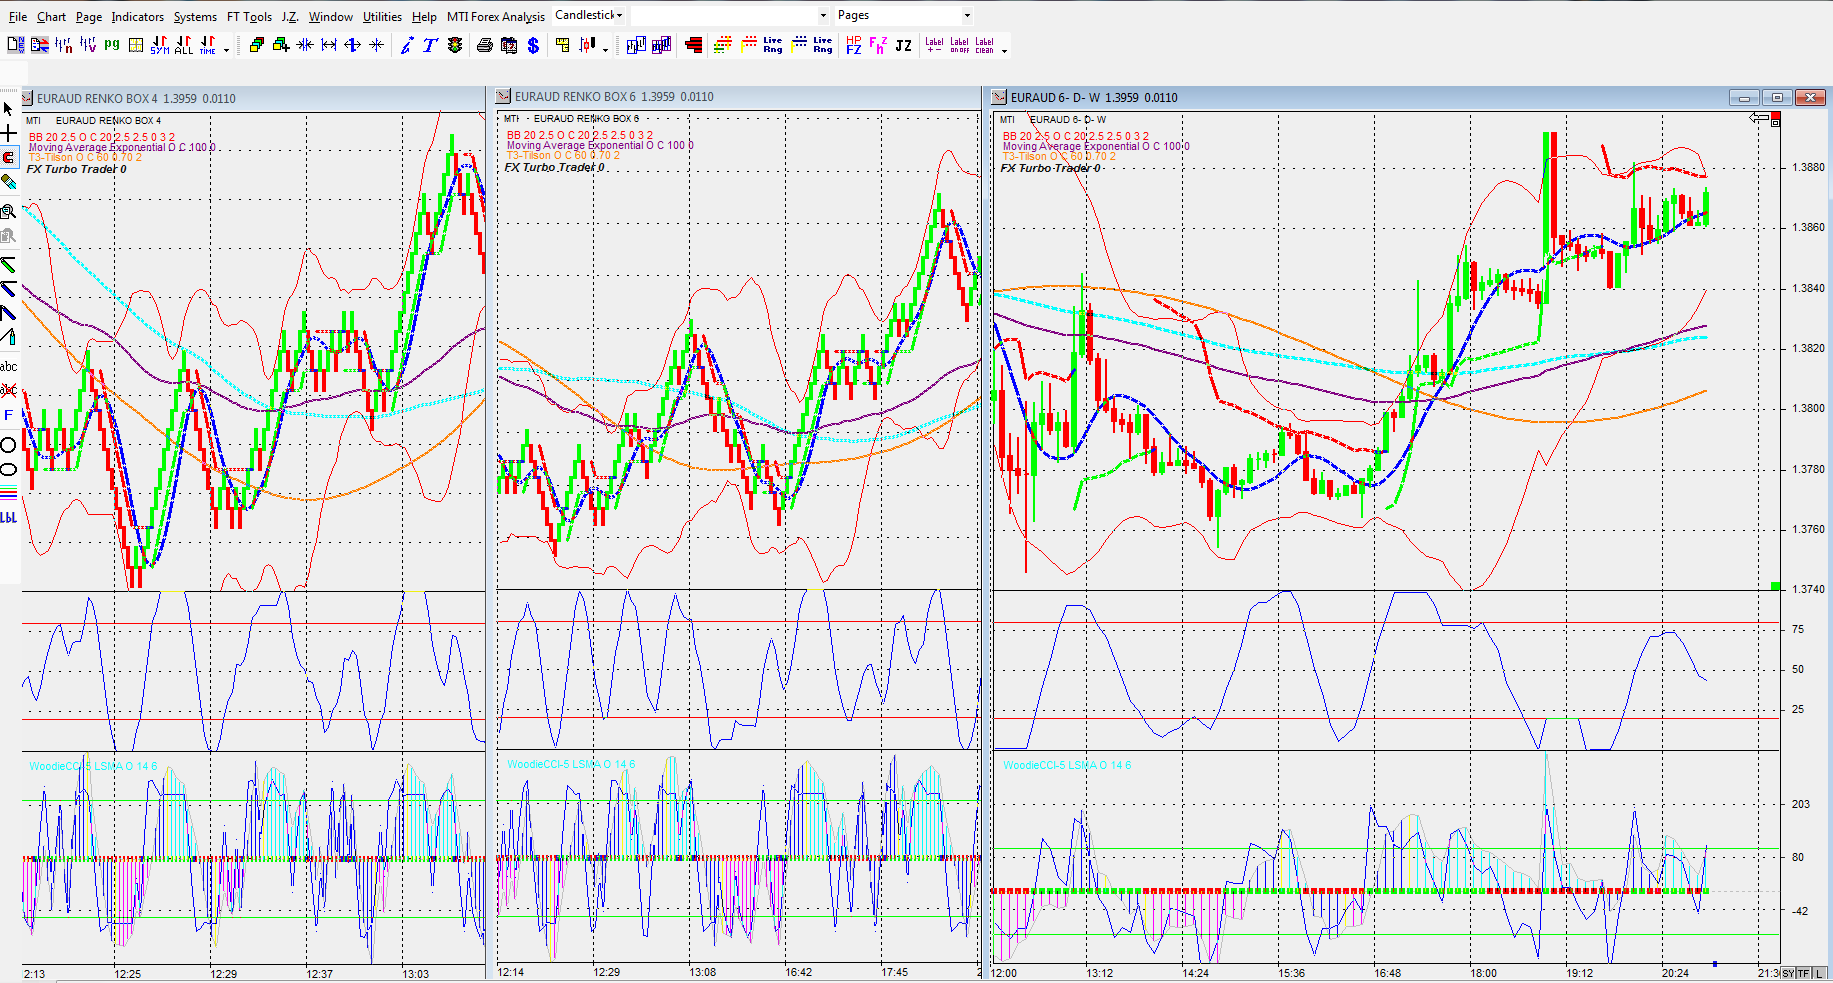This screenshot has height=983, width=1833.
Task: Click the JZ toolbar icon
Action: (903, 45)
